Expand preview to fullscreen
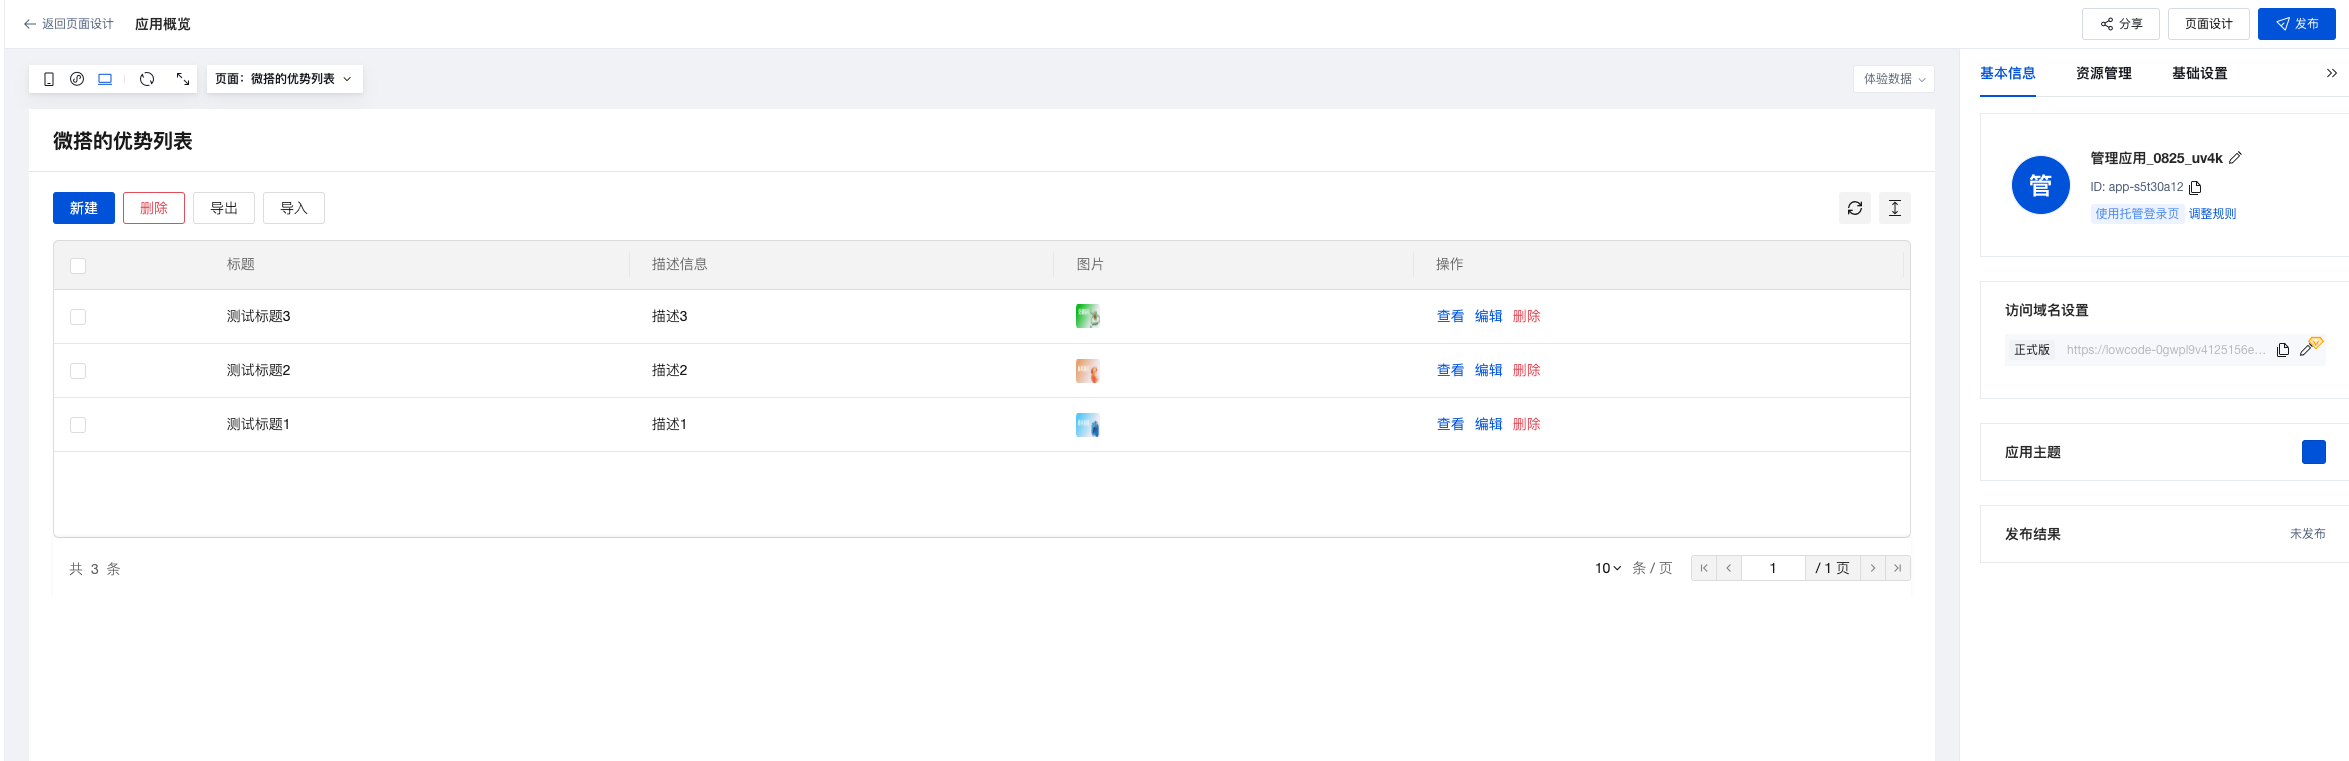The image size is (2349, 761). tap(183, 79)
